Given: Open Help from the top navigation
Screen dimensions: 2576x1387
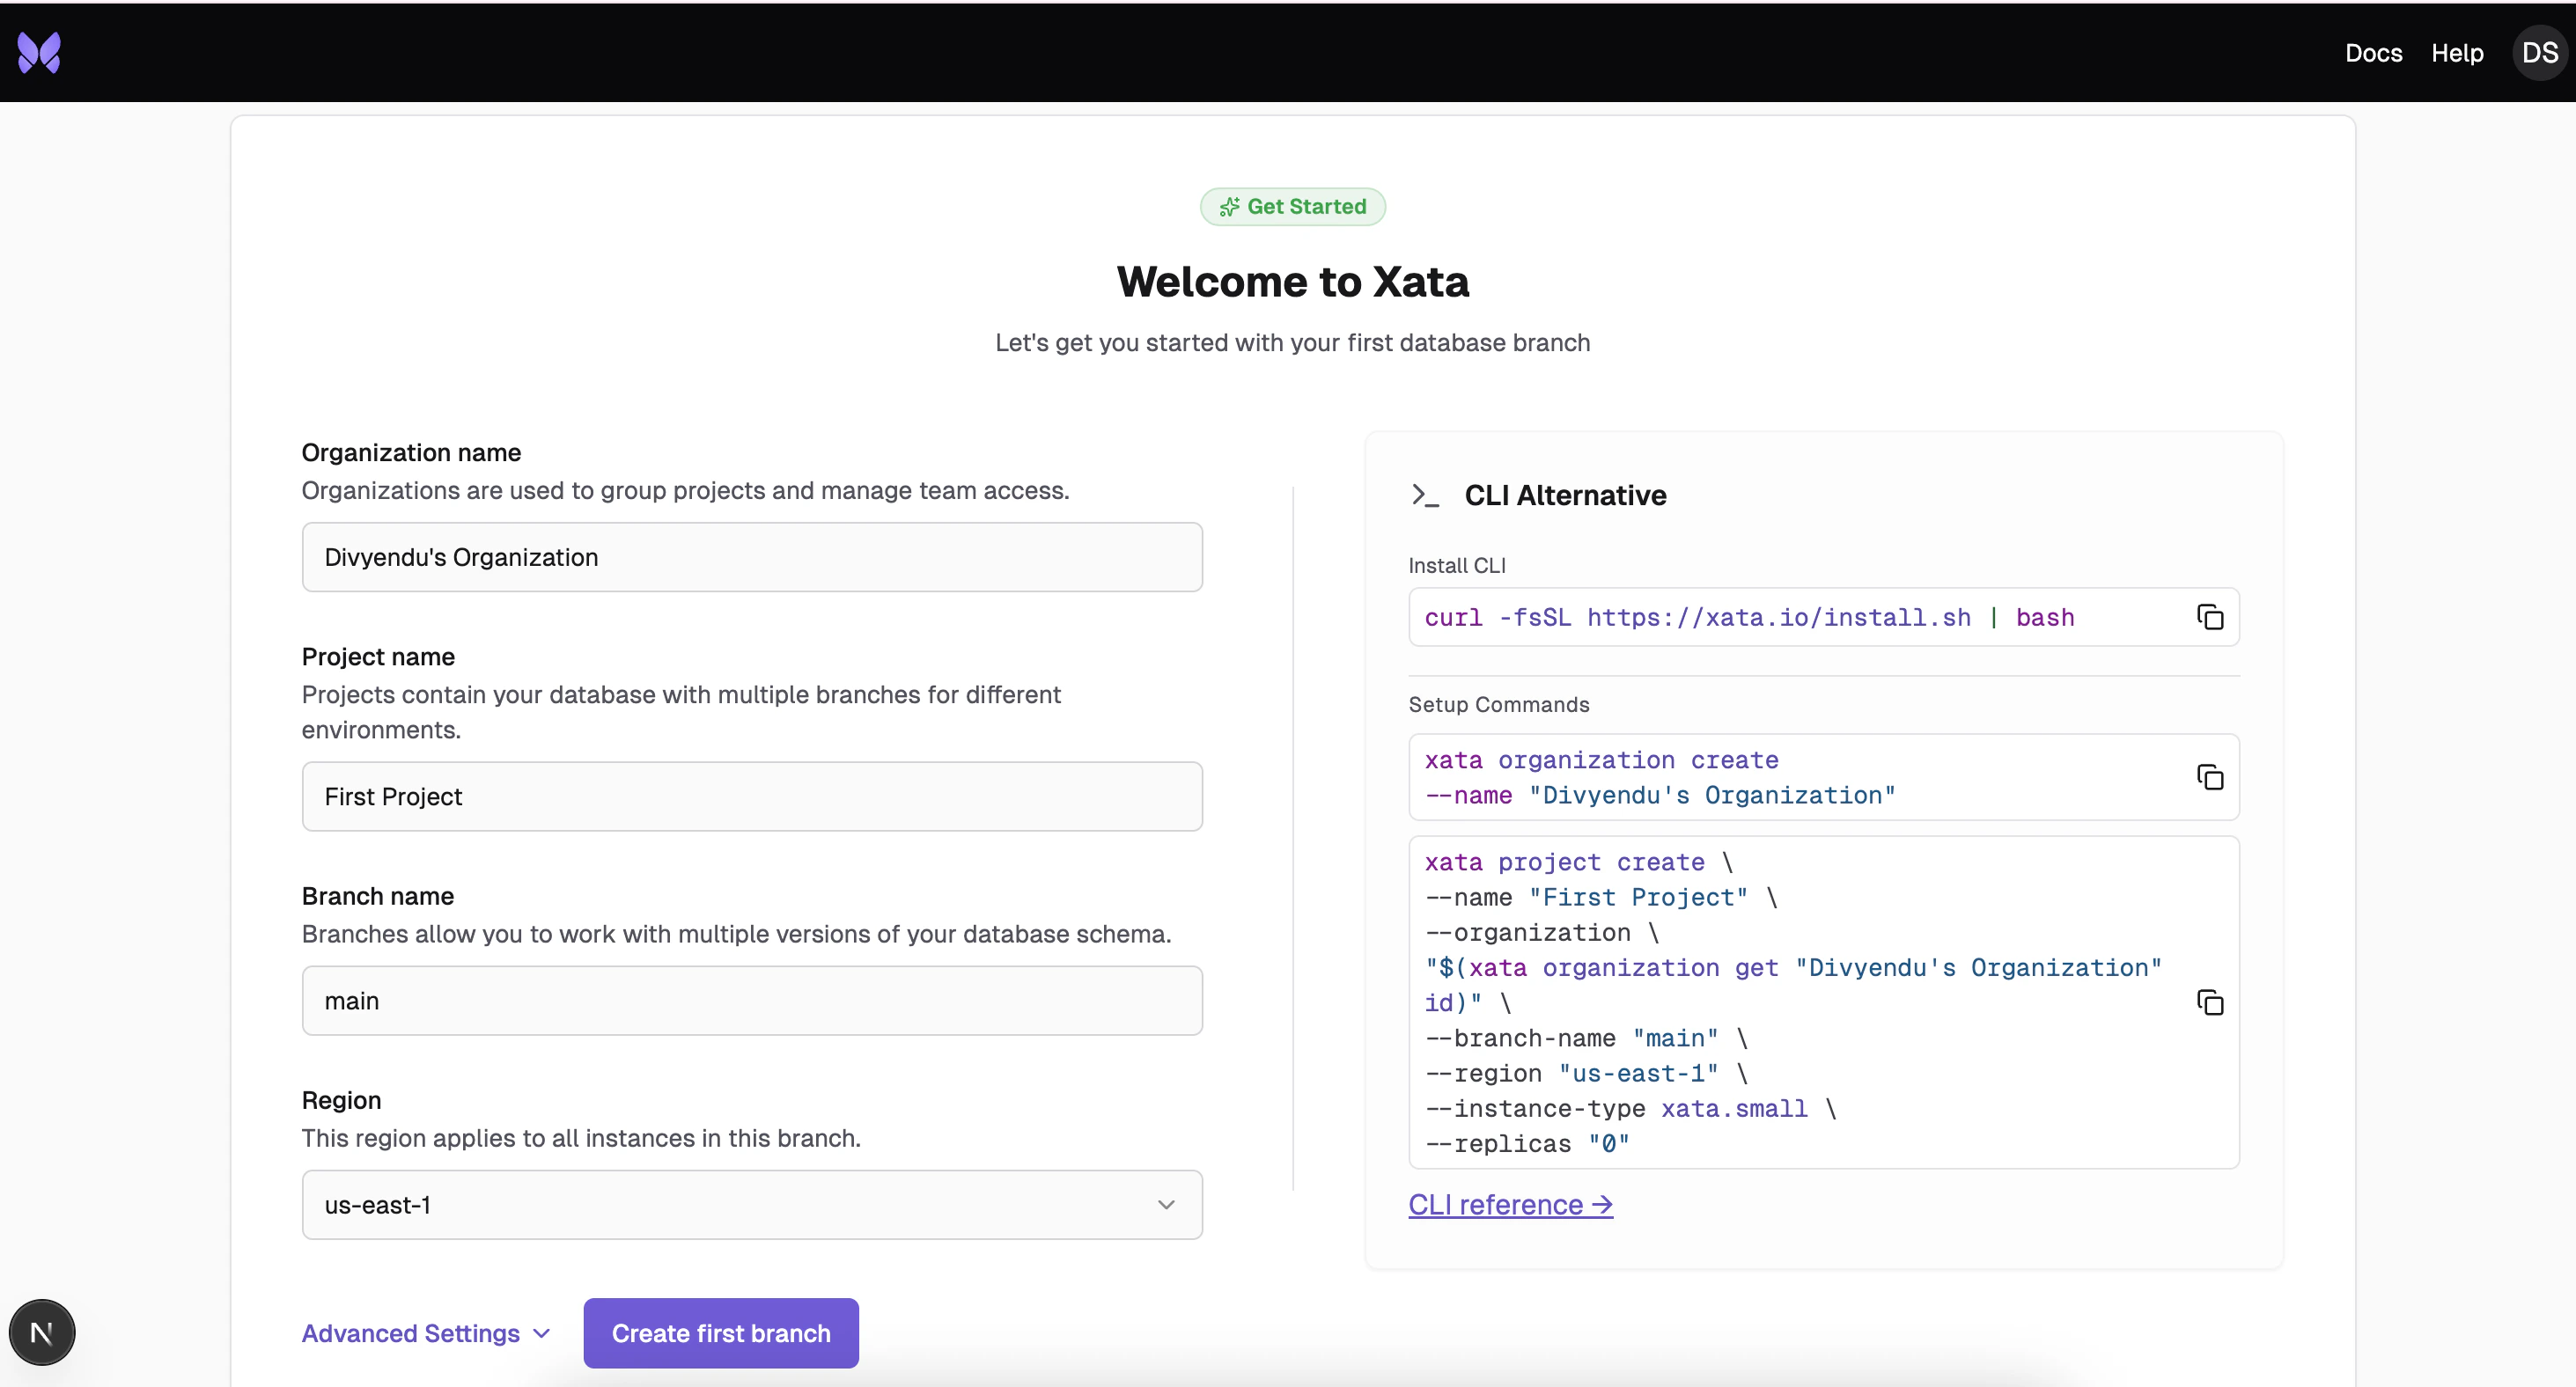Looking at the screenshot, I should pos(2458,52).
